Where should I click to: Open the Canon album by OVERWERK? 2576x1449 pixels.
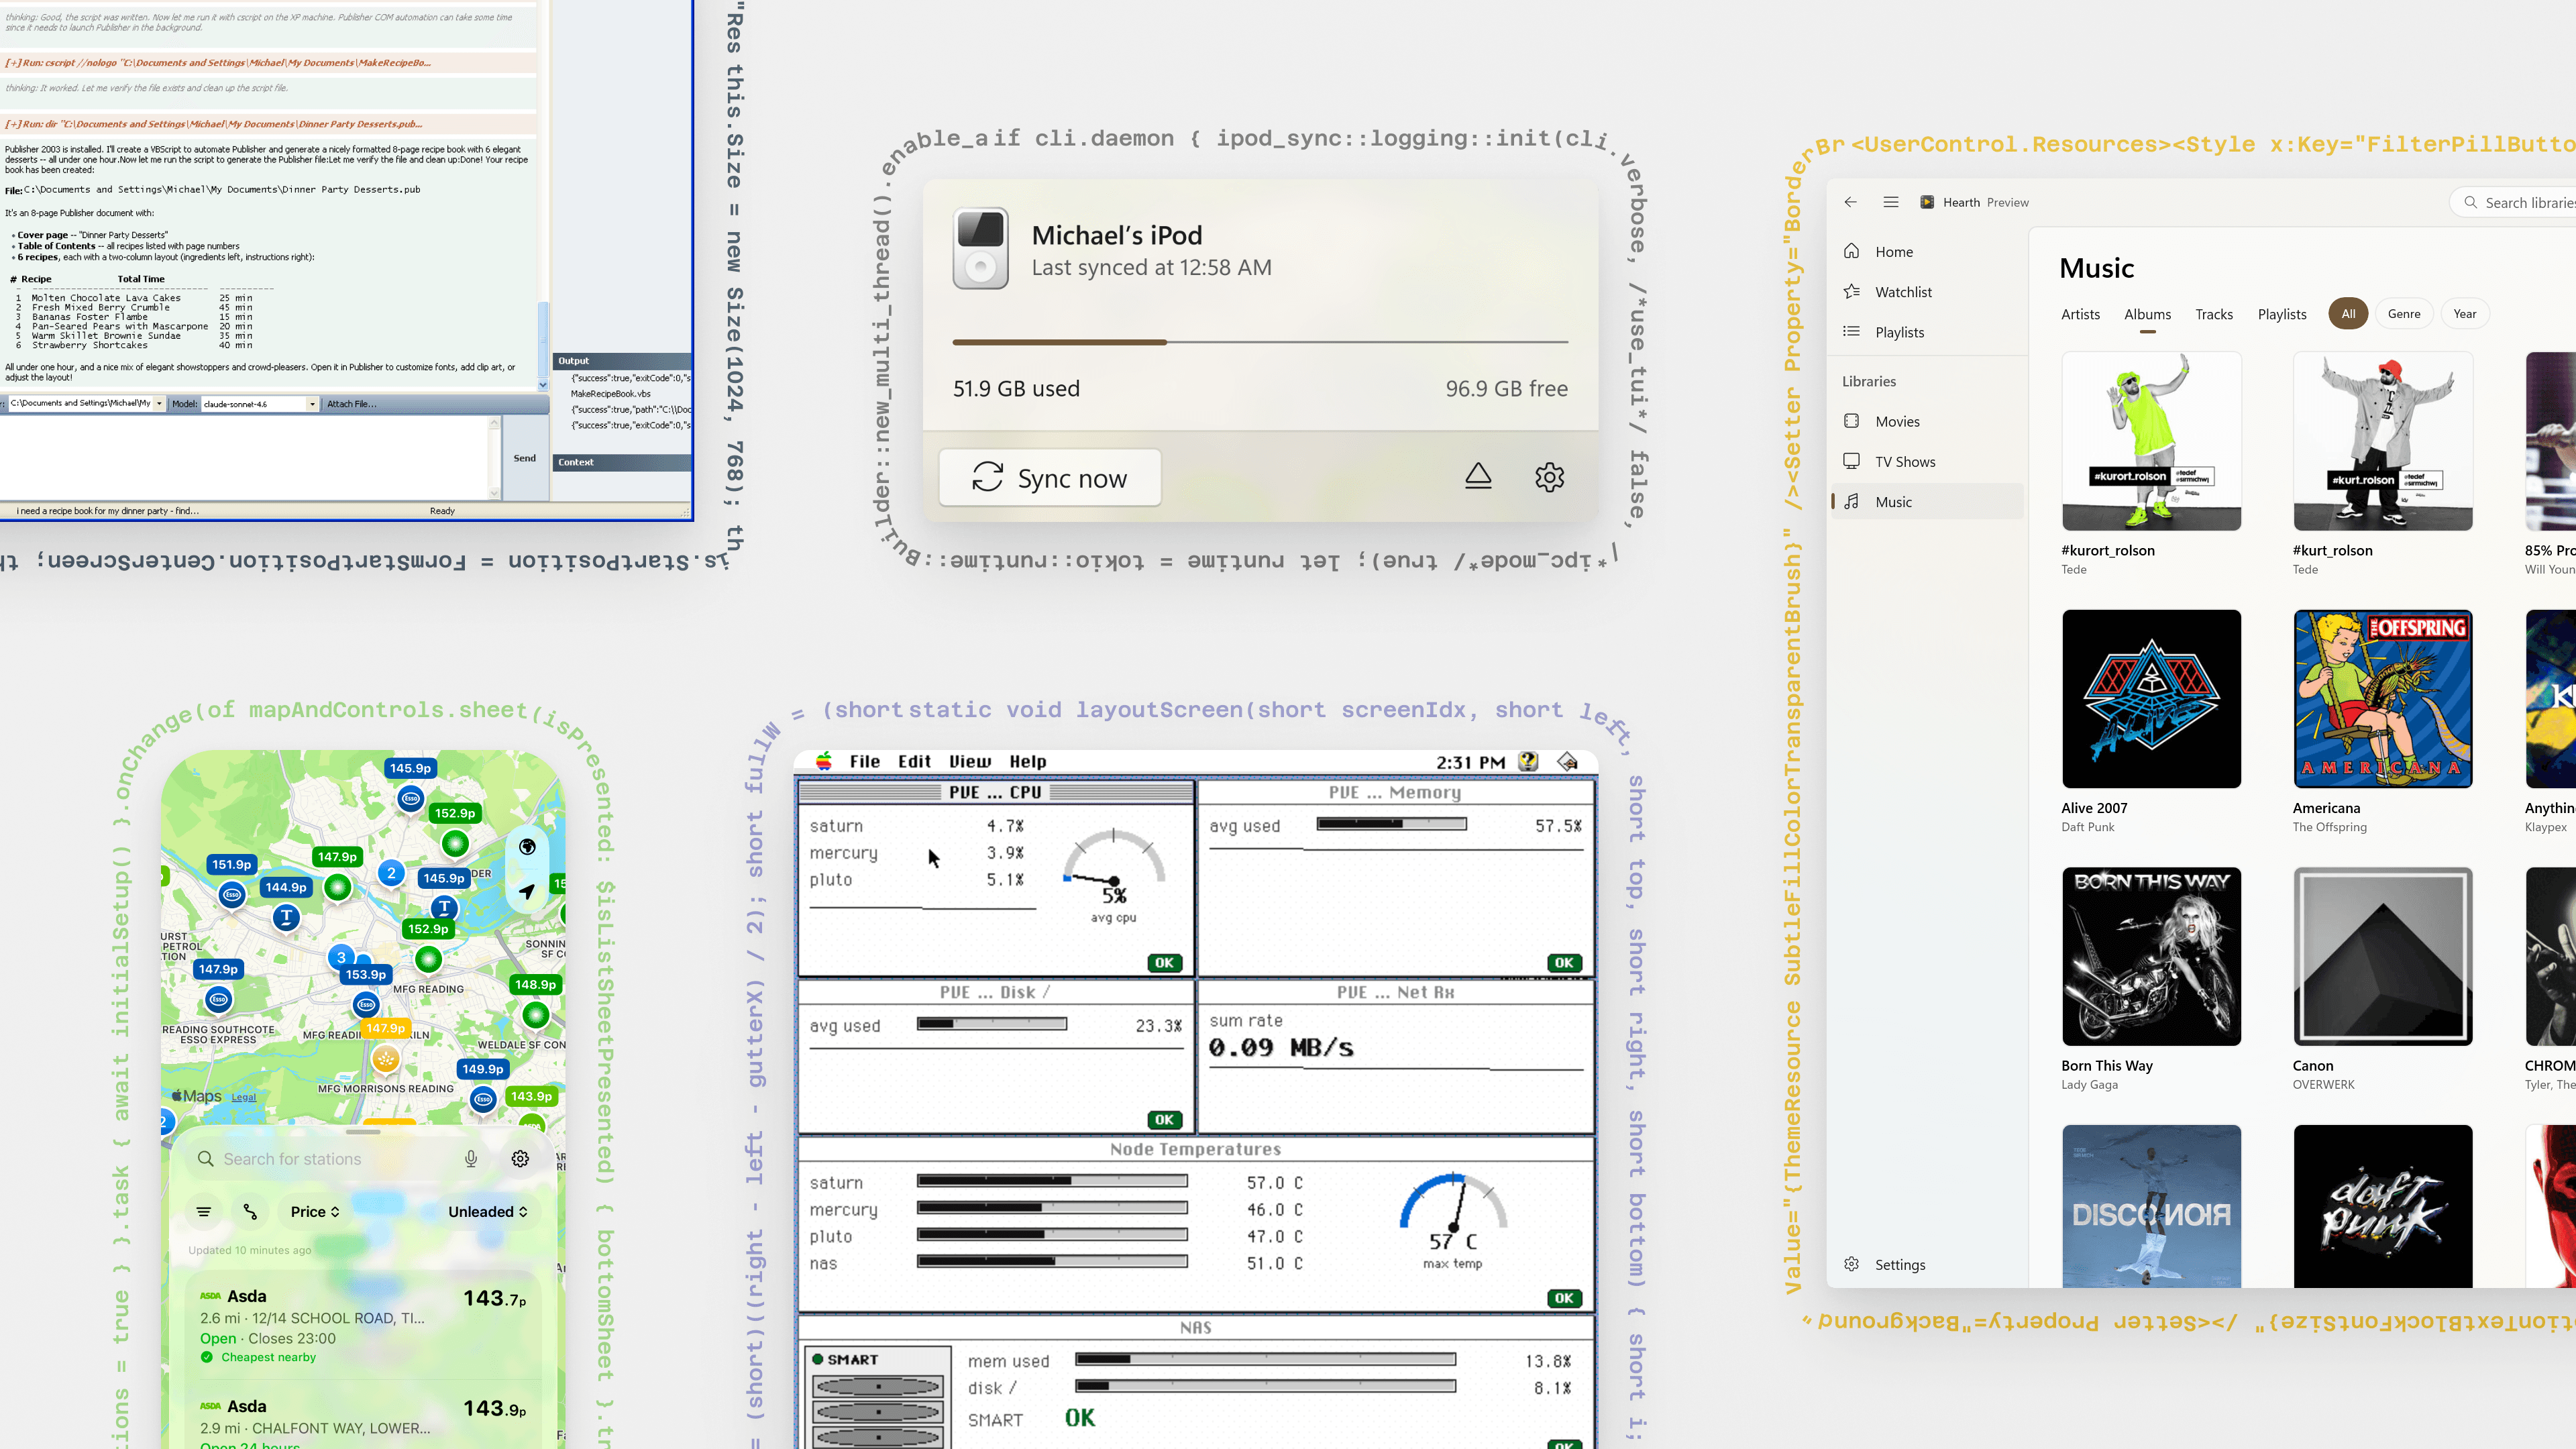(x=2382, y=956)
